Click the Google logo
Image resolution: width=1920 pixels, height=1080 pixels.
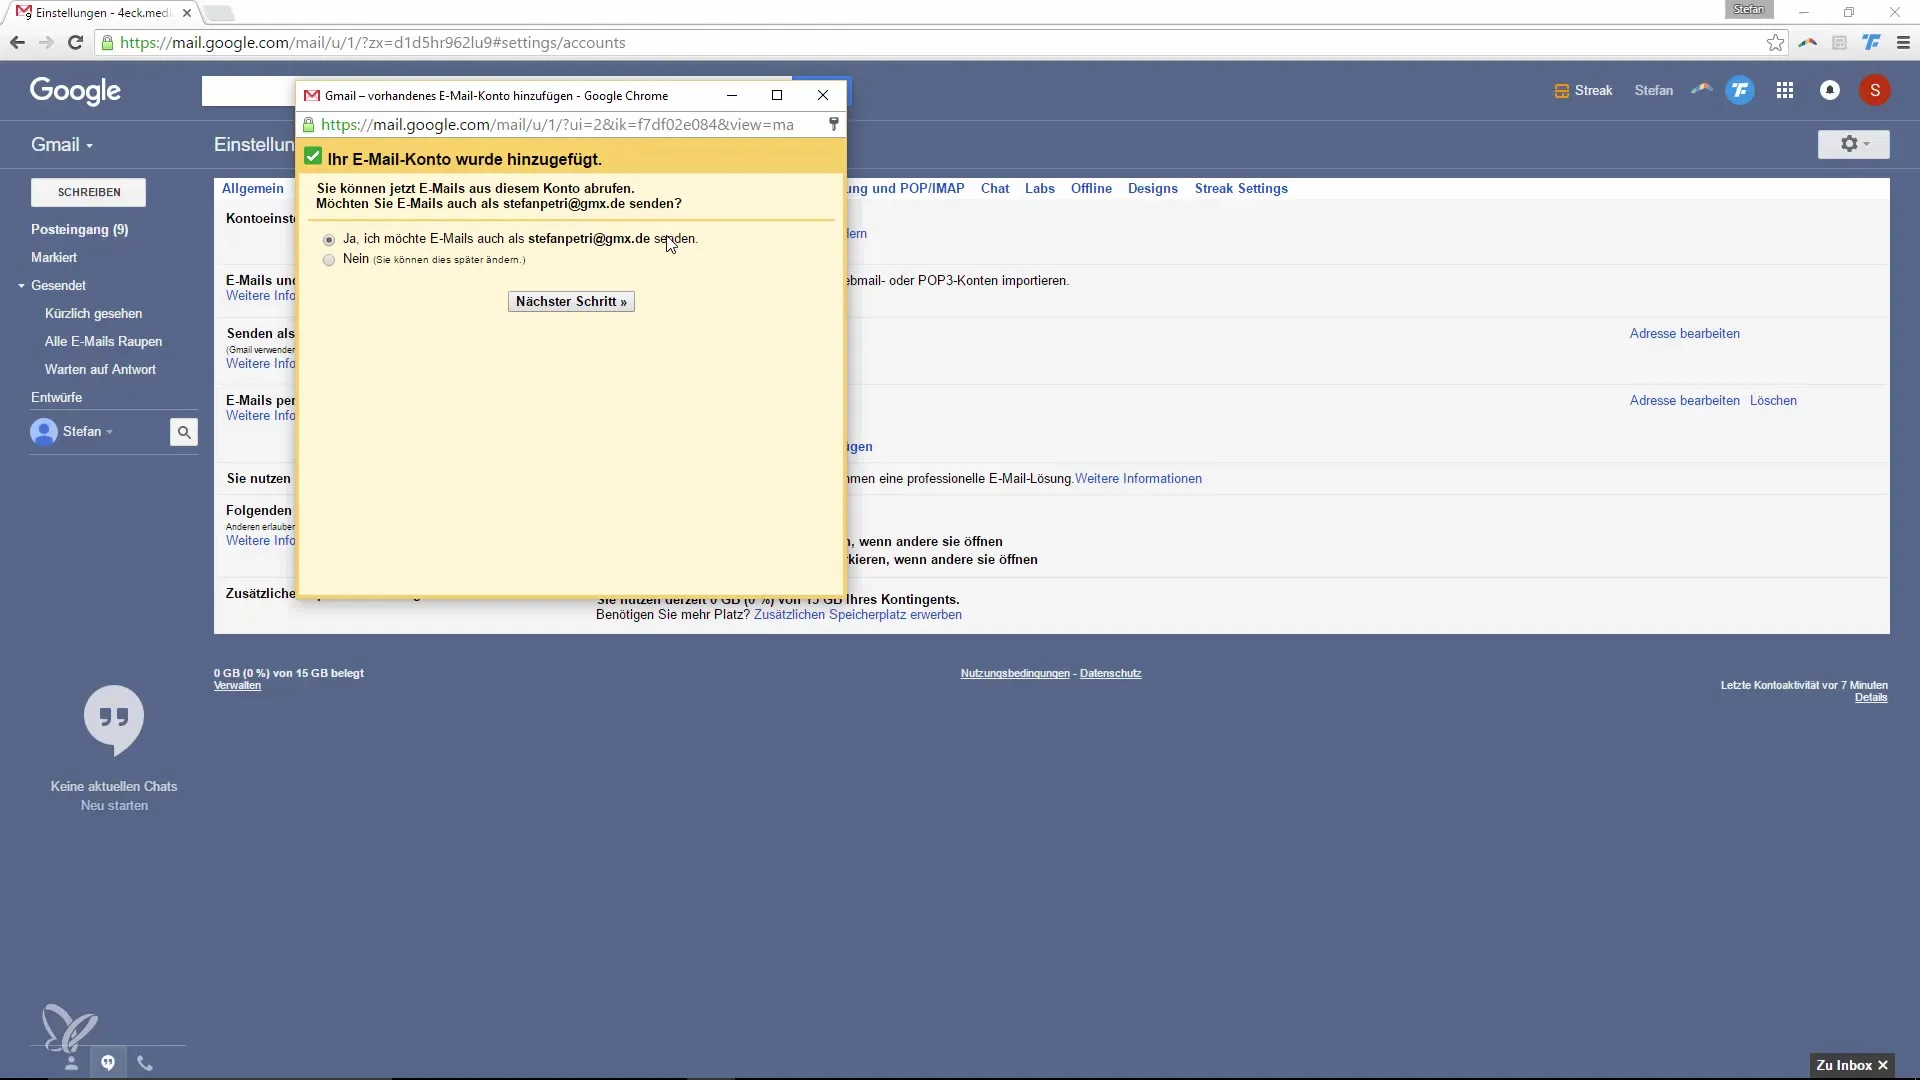(x=75, y=90)
